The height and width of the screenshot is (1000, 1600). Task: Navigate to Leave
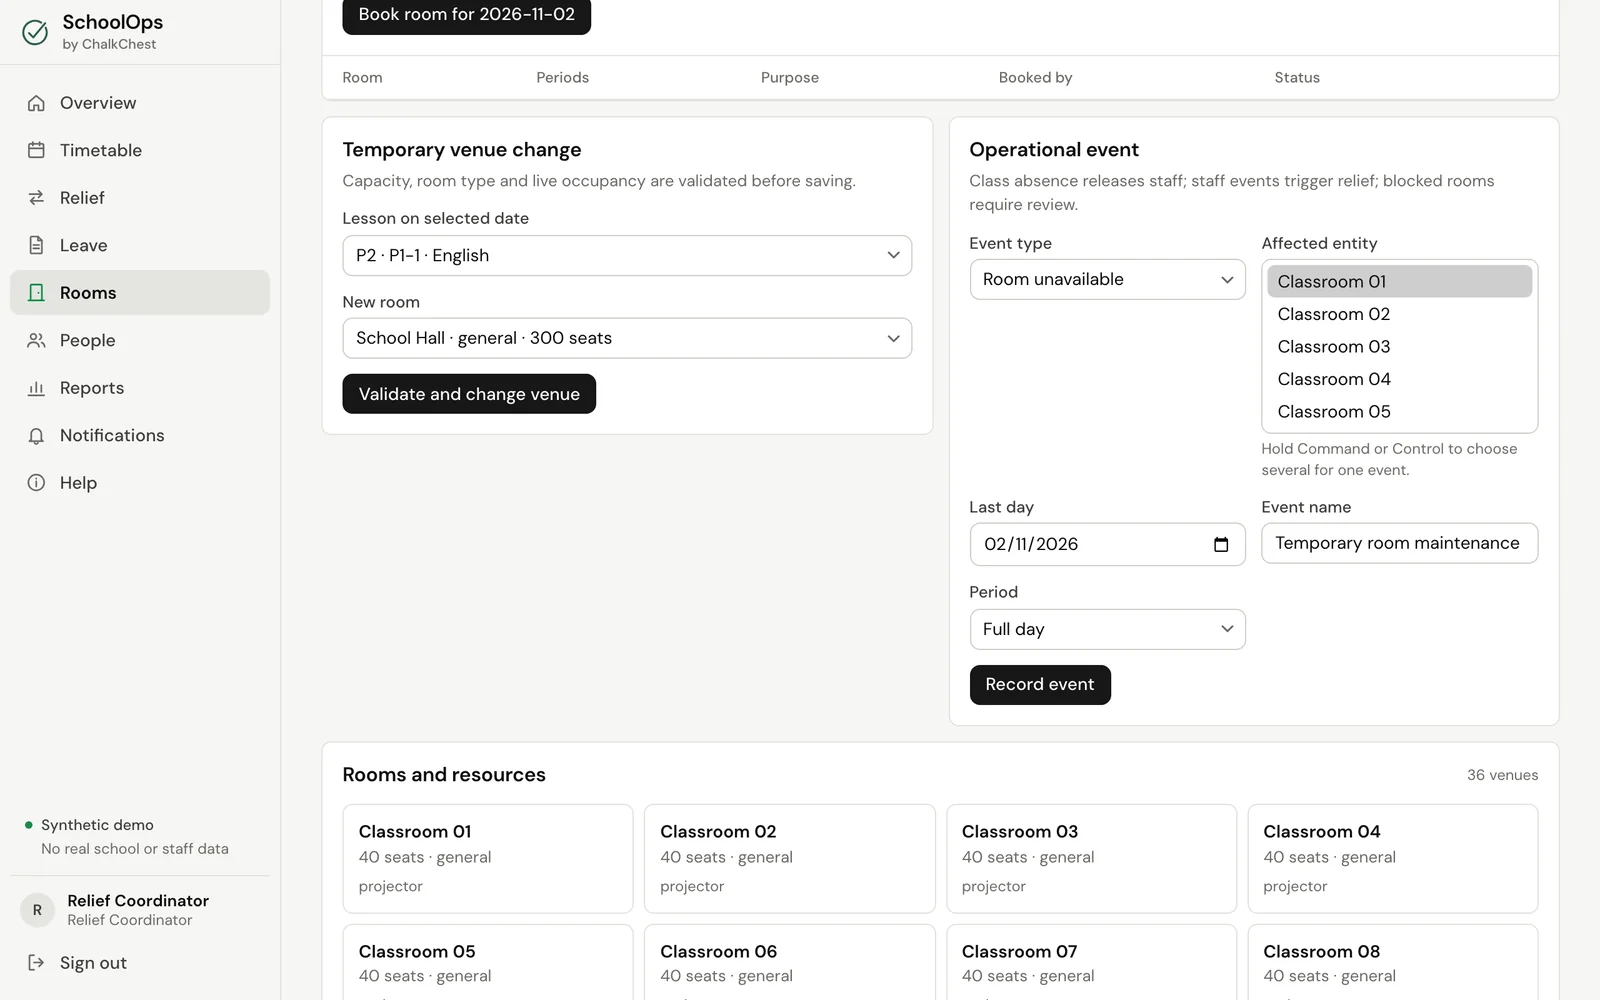point(140,245)
